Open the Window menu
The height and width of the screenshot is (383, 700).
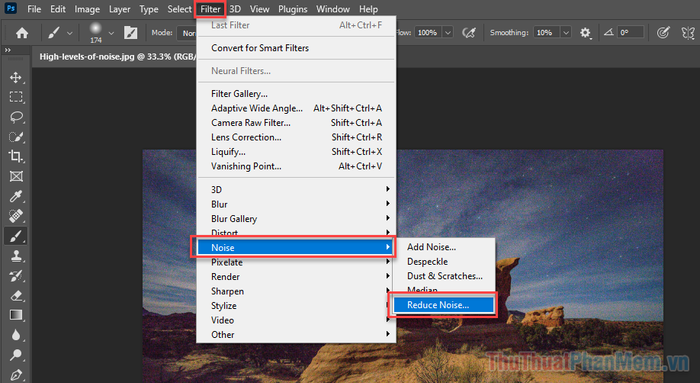tap(333, 9)
